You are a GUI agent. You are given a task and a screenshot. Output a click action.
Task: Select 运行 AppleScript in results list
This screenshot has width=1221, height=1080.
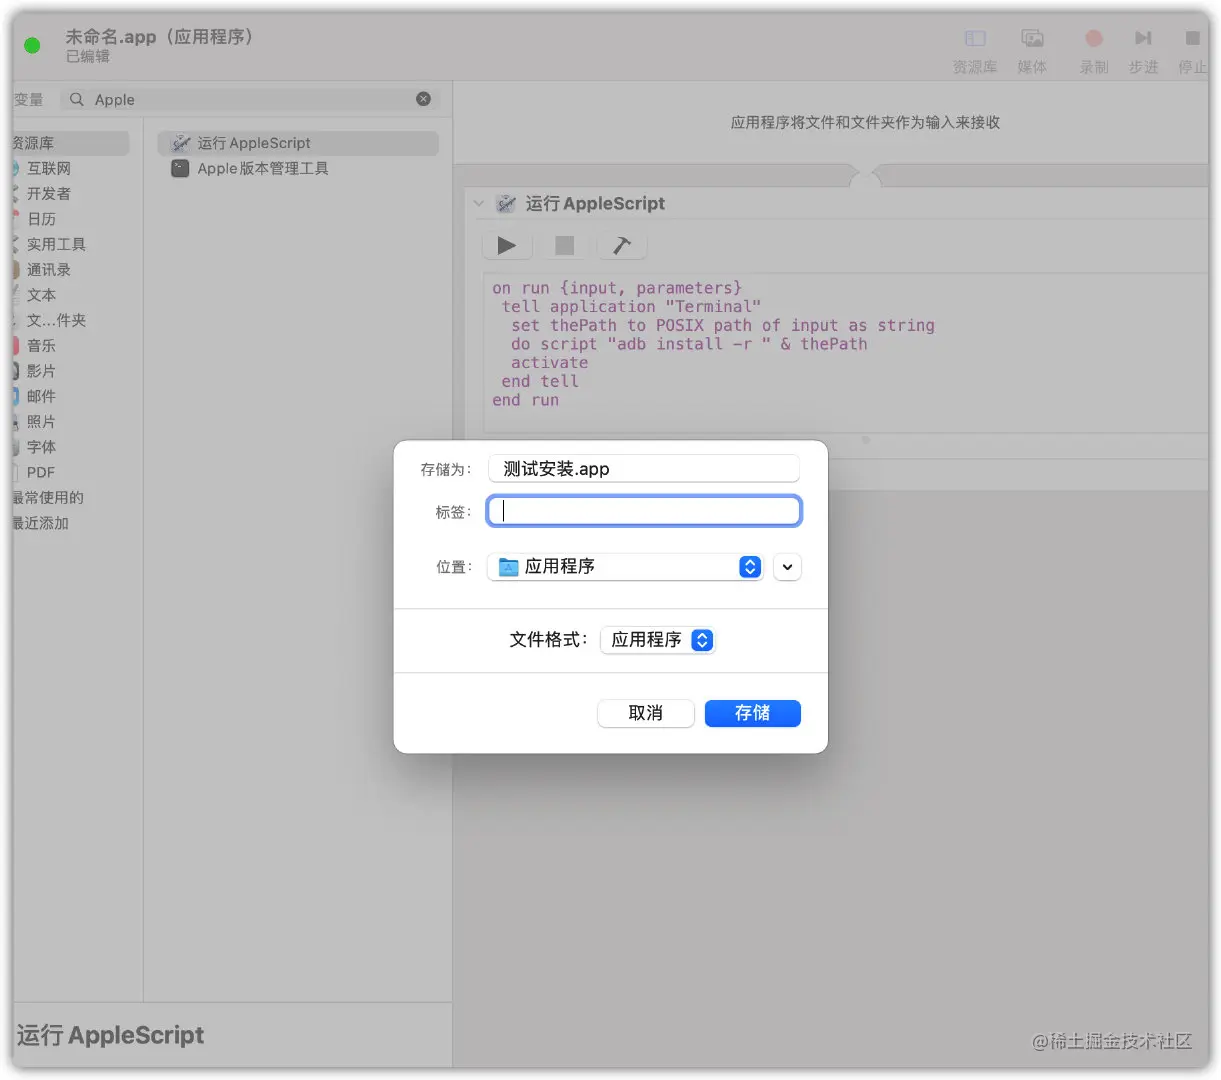[298, 143]
